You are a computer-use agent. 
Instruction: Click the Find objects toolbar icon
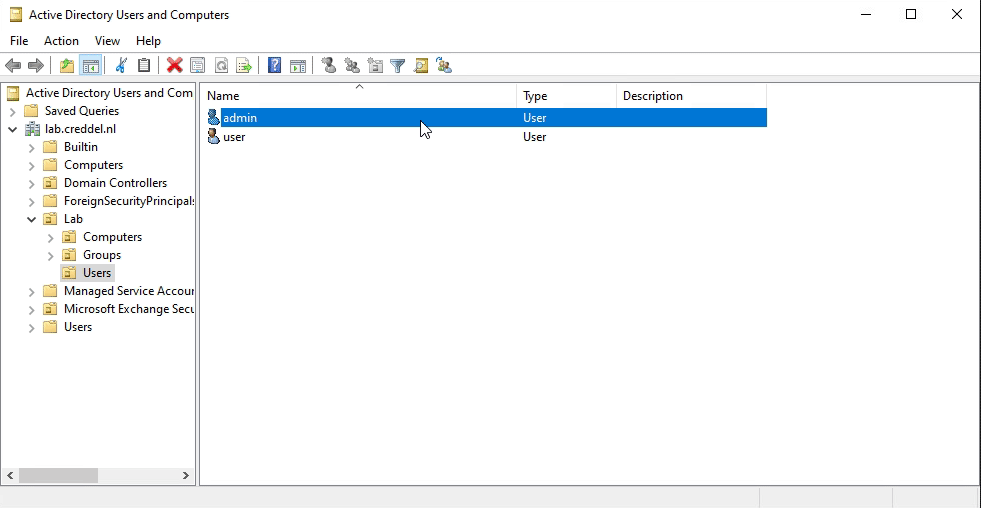[421, 66]
